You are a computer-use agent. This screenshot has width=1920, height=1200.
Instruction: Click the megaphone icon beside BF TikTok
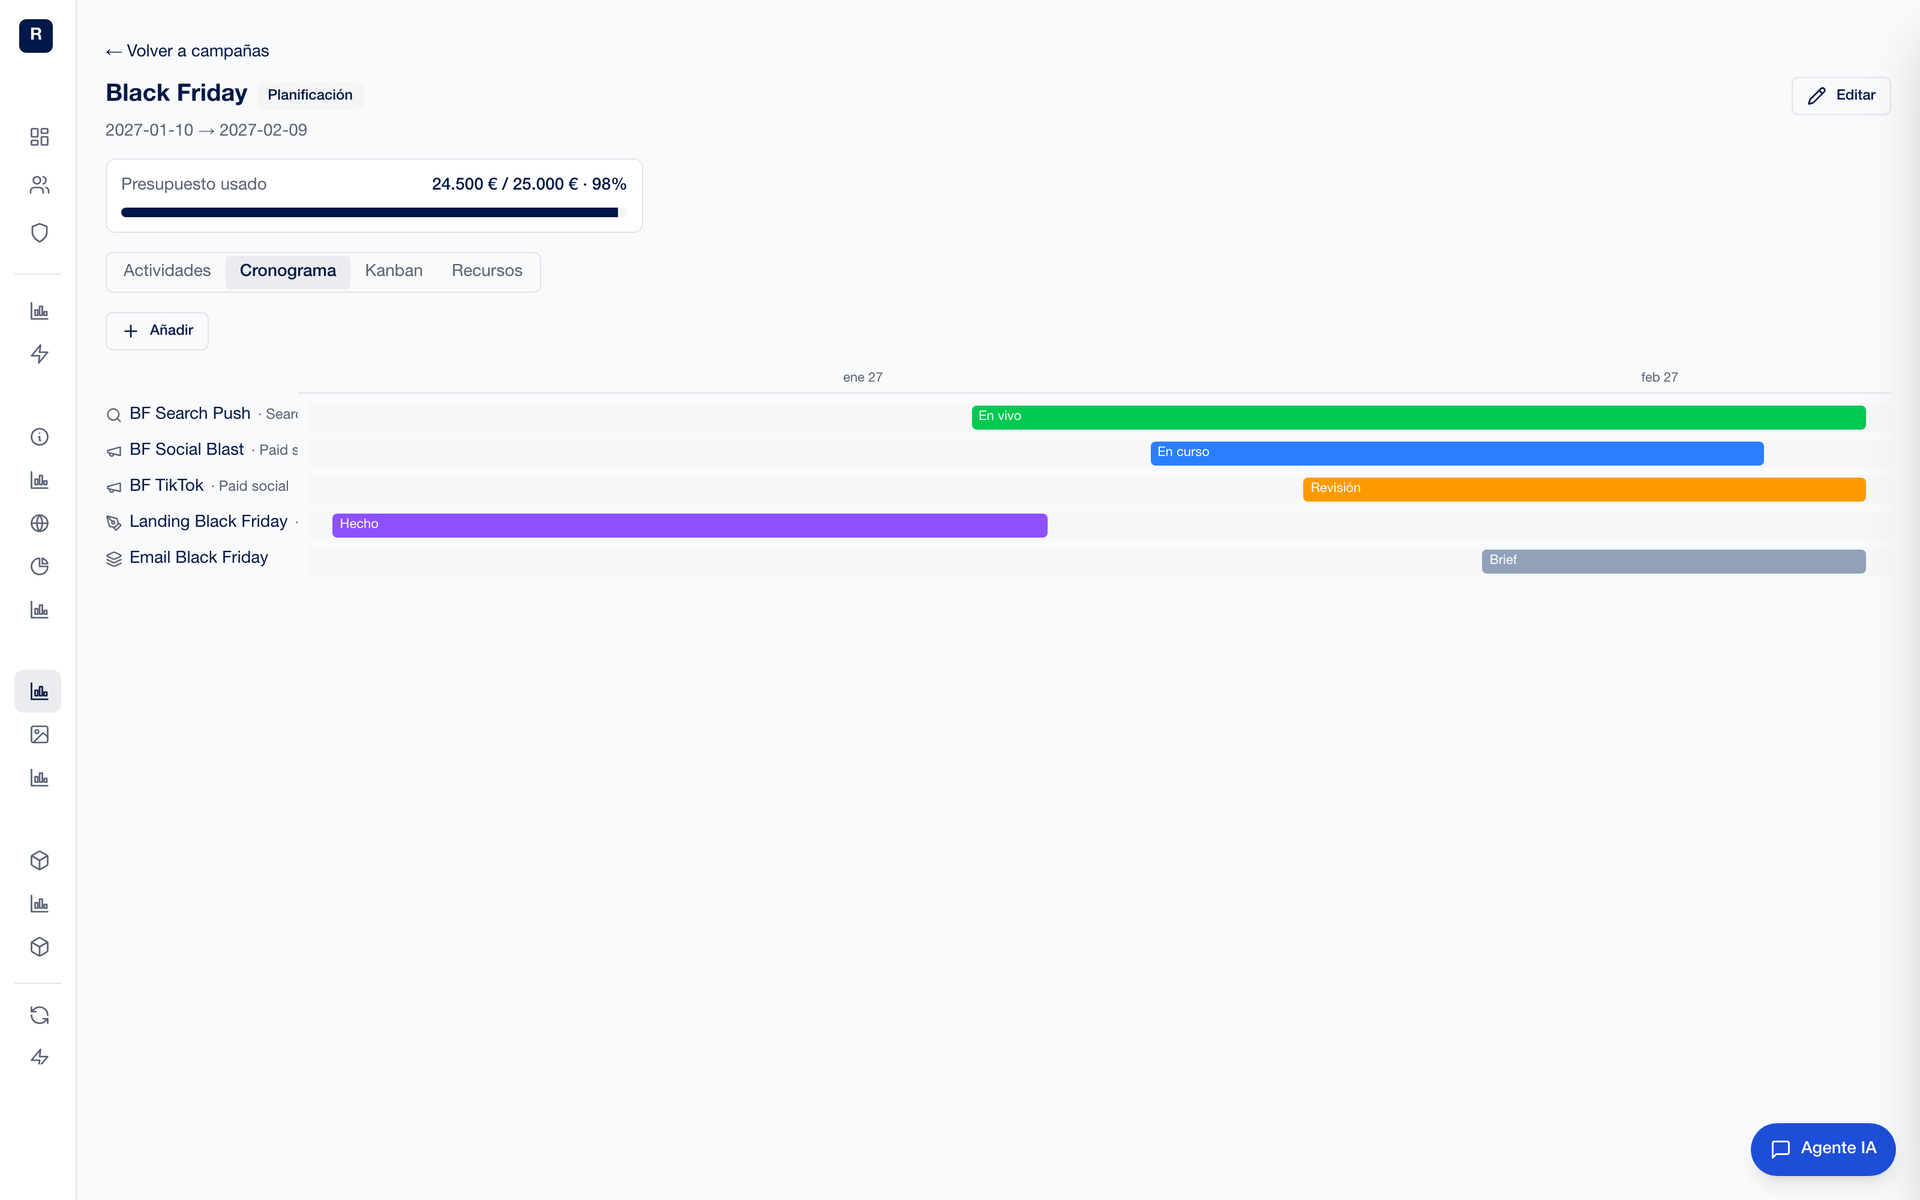click(x=114, y=487)
